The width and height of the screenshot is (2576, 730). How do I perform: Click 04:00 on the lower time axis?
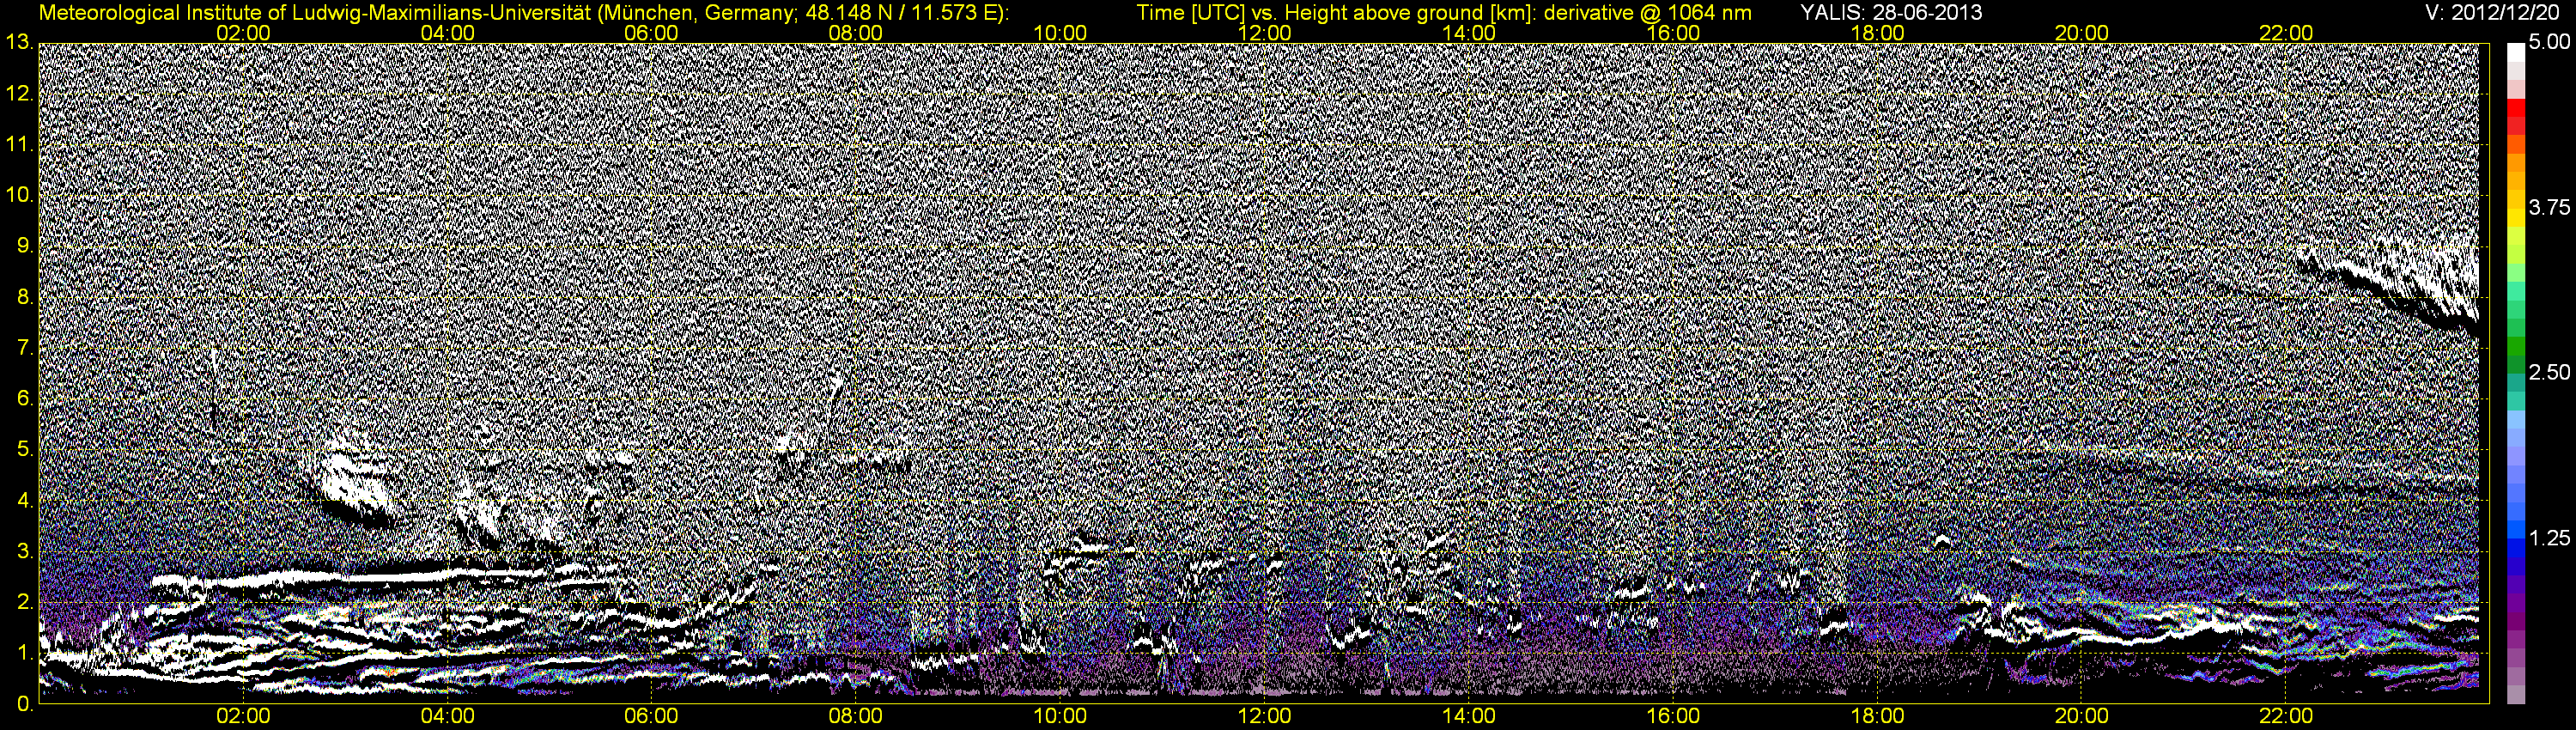(447, 716)
